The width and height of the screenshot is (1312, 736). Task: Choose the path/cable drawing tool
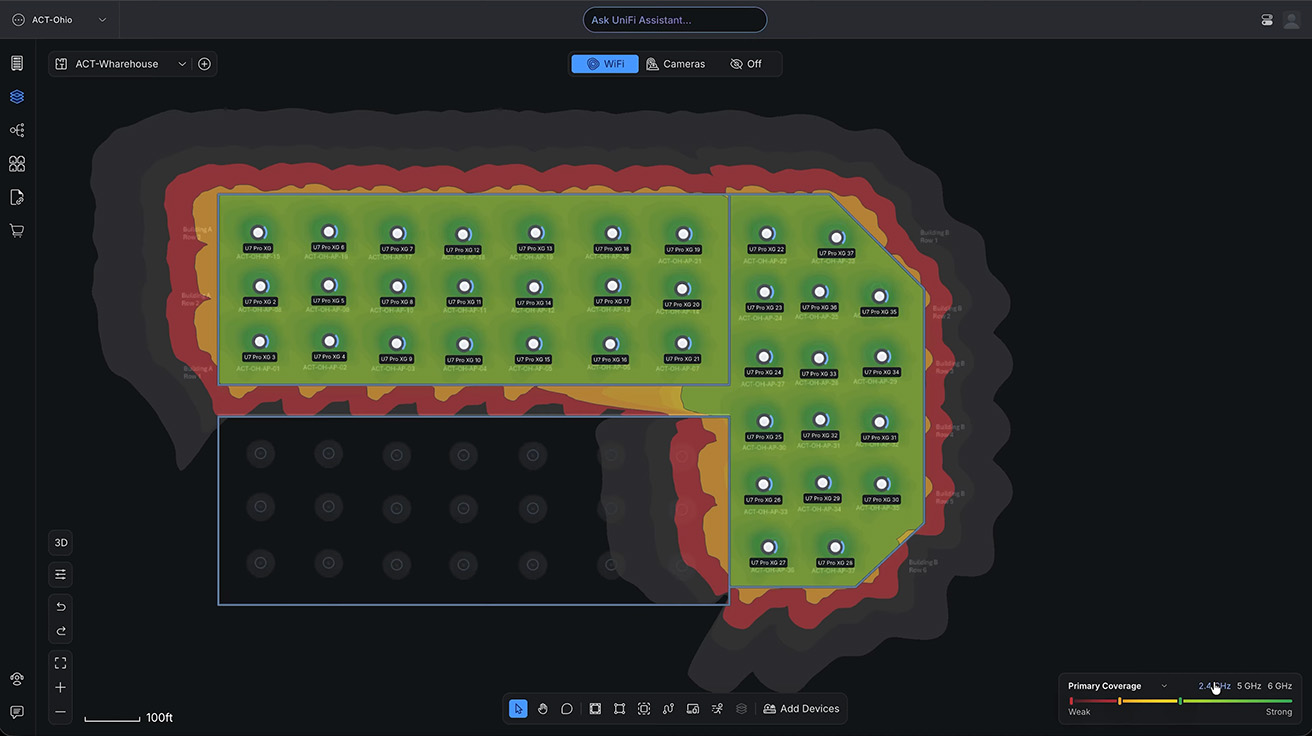pos(669,709)
